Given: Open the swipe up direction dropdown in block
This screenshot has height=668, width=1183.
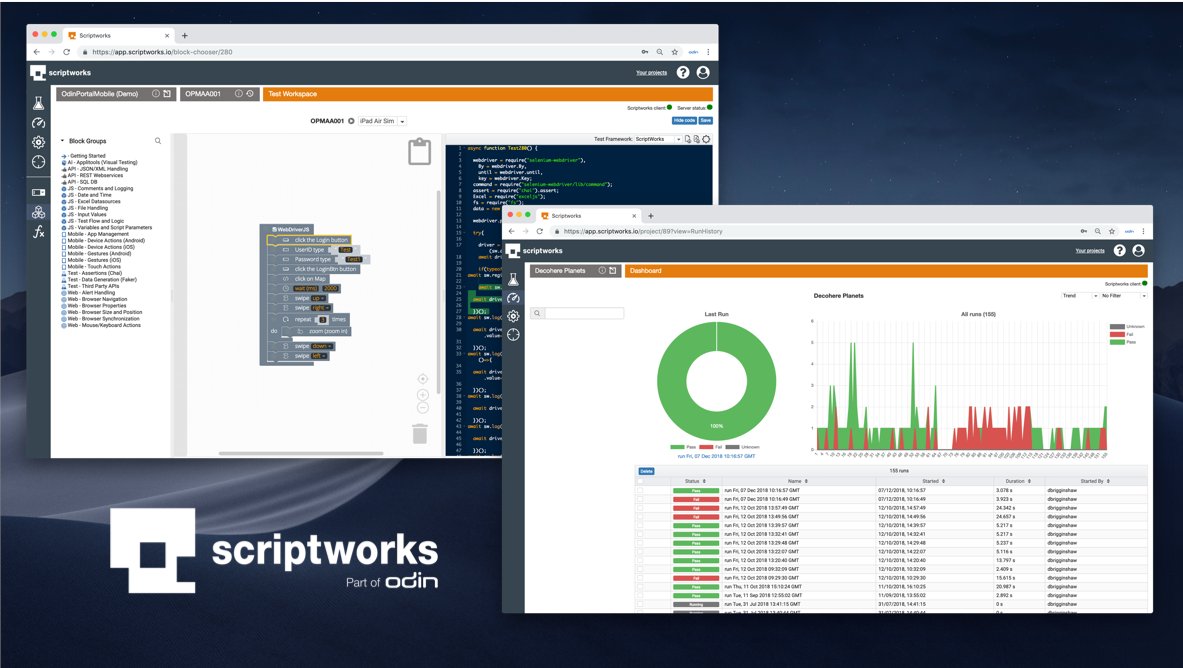Looking at the screenshot, I should 318,298.
